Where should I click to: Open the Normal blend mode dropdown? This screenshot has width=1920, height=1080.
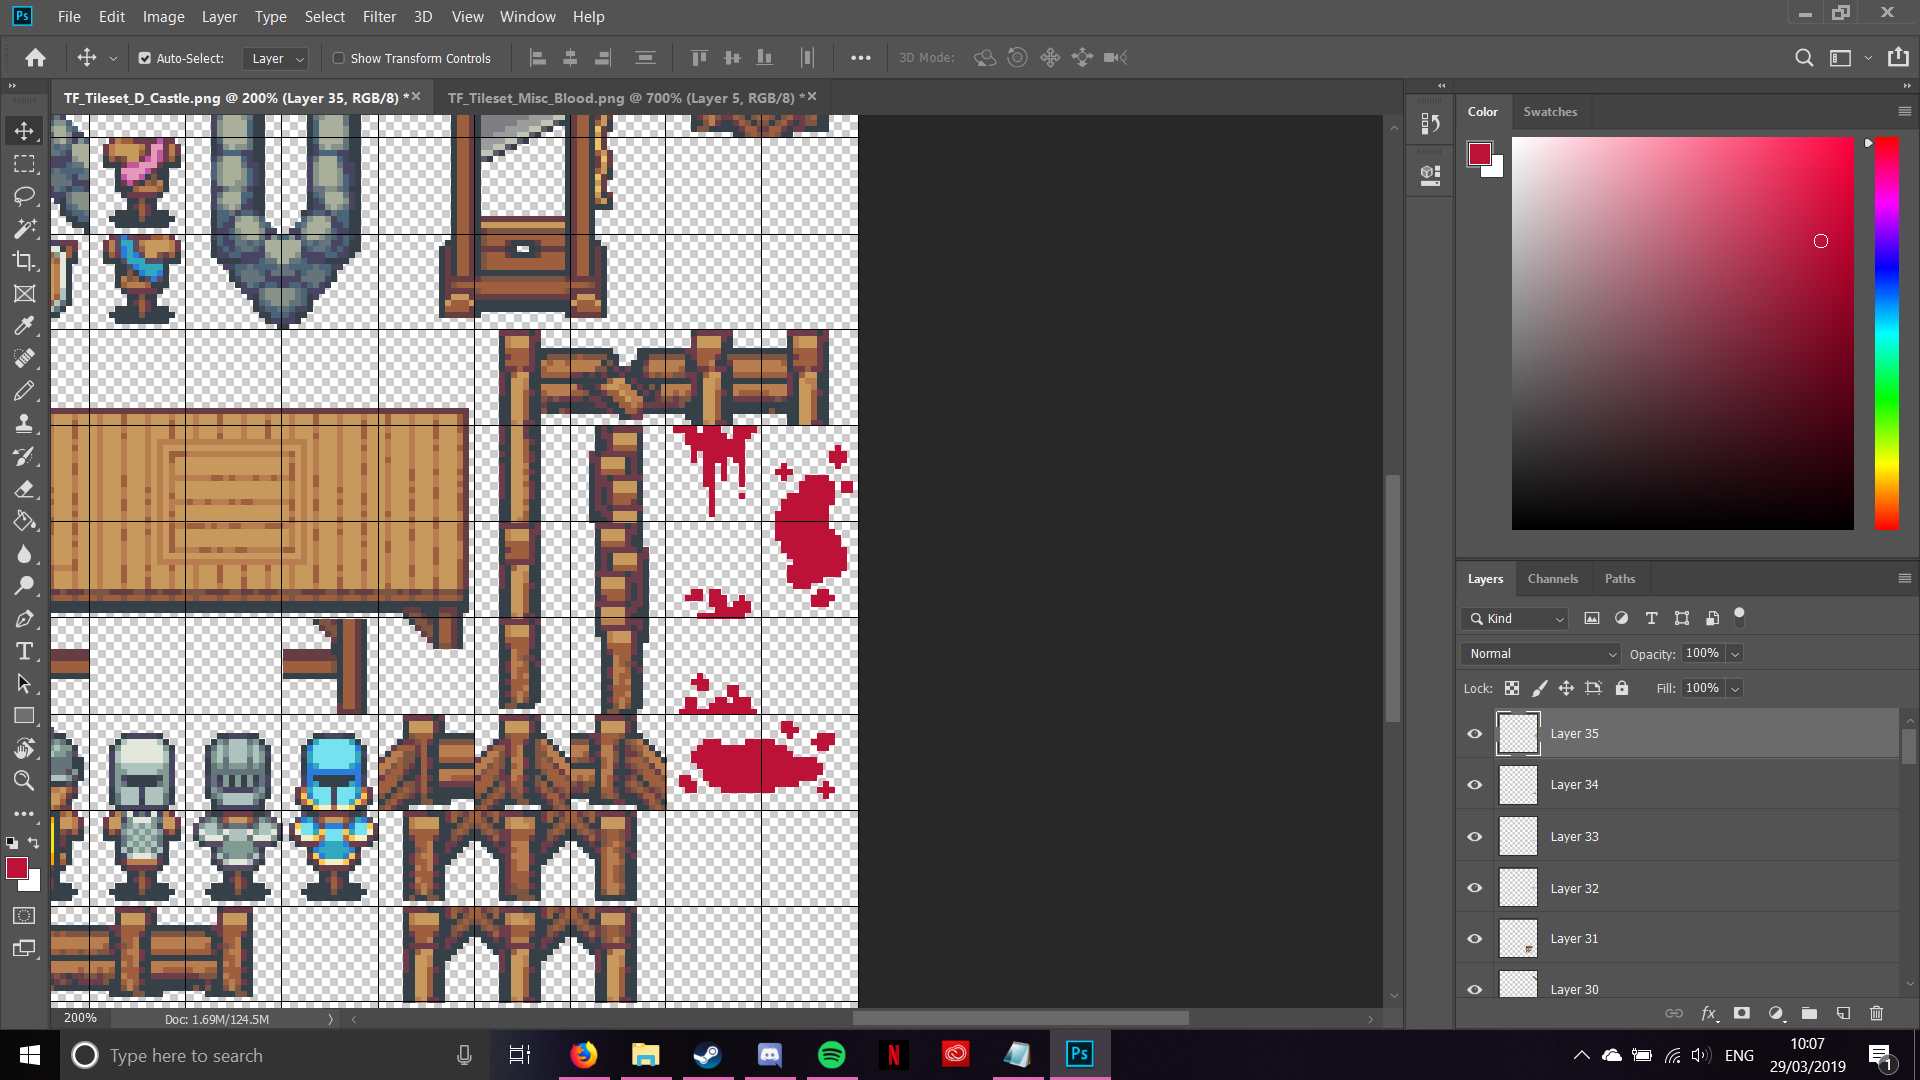(1540, 654)
